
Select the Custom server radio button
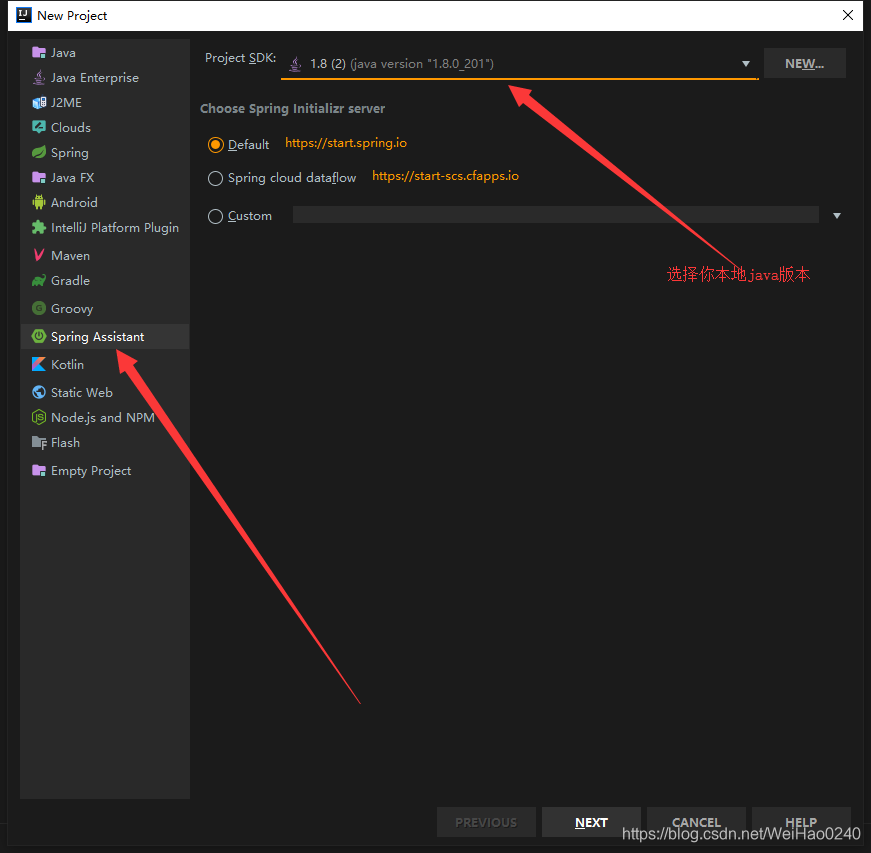(x=216, y=216)
